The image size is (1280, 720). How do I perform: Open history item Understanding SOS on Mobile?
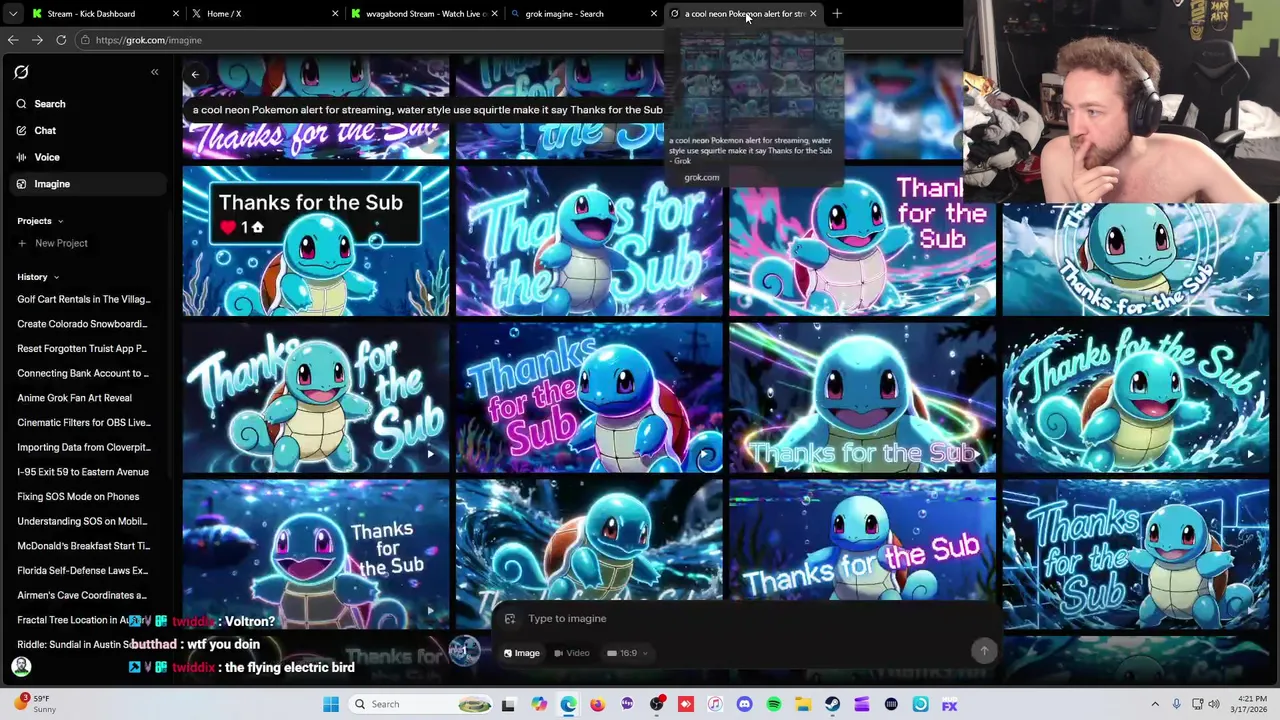[82, 521]
